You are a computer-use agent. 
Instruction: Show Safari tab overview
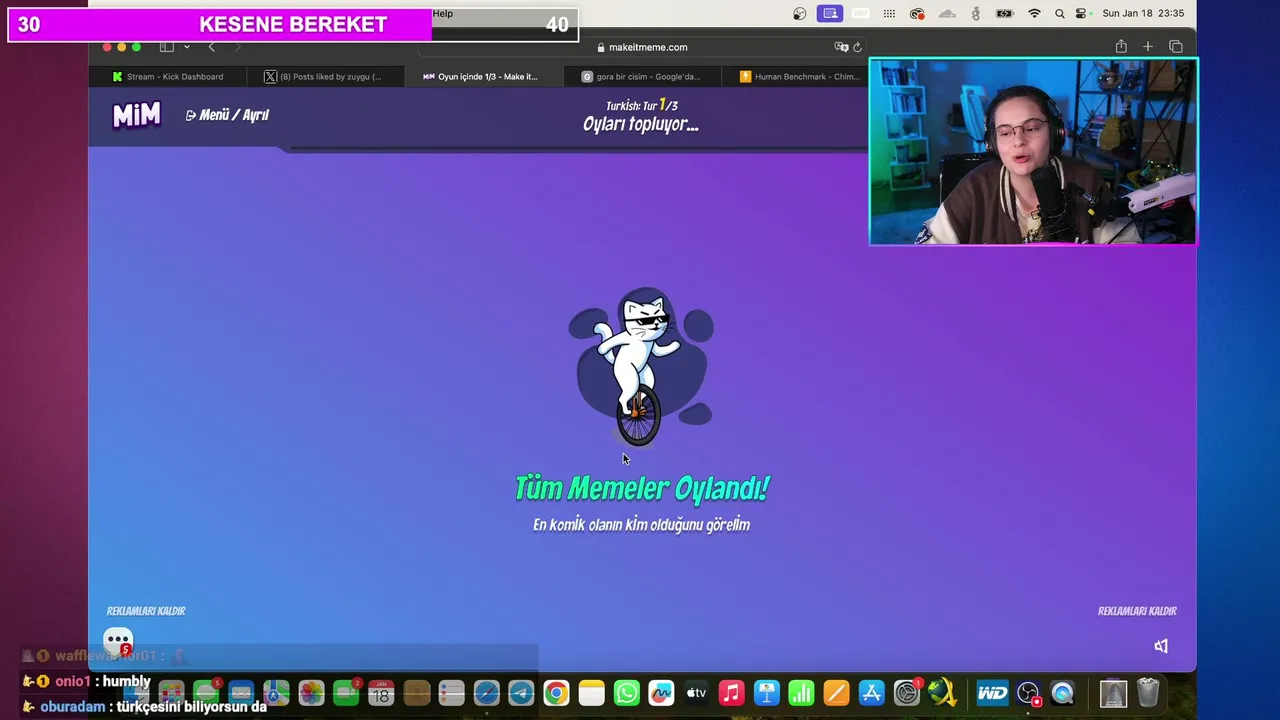[x=1176, y=47]
